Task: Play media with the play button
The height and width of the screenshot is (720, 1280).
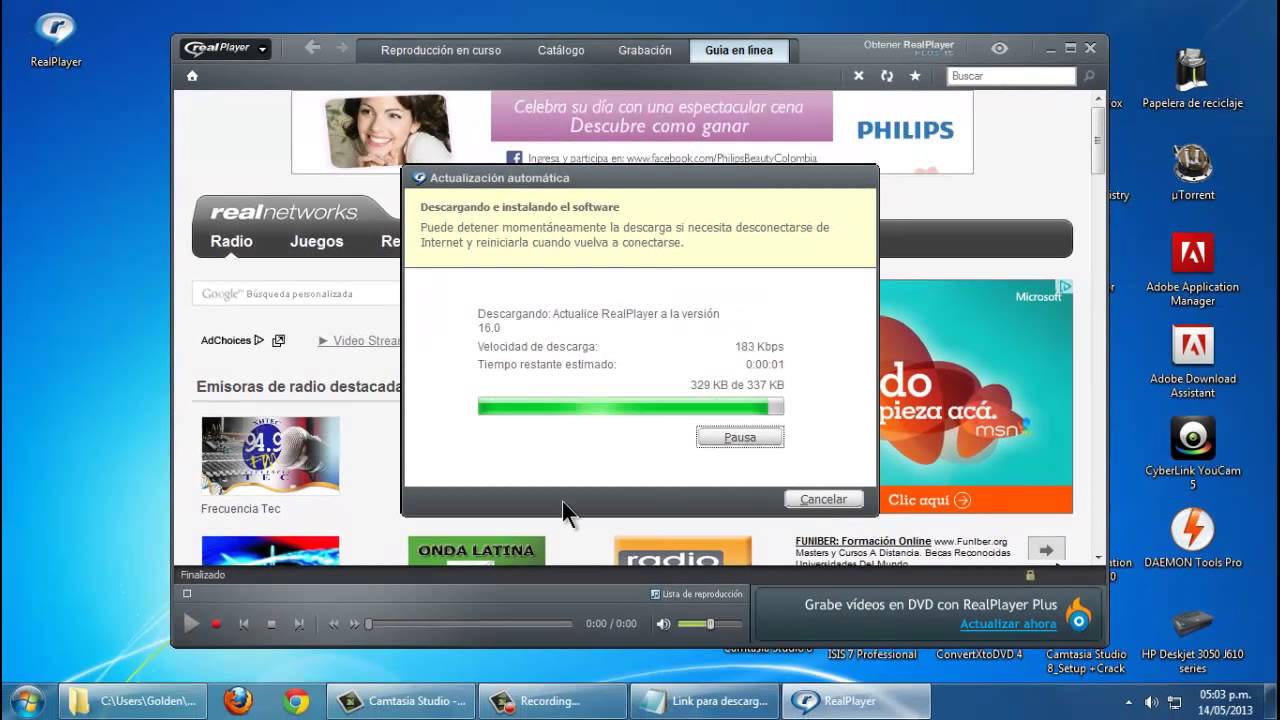Action: (191, 624)
